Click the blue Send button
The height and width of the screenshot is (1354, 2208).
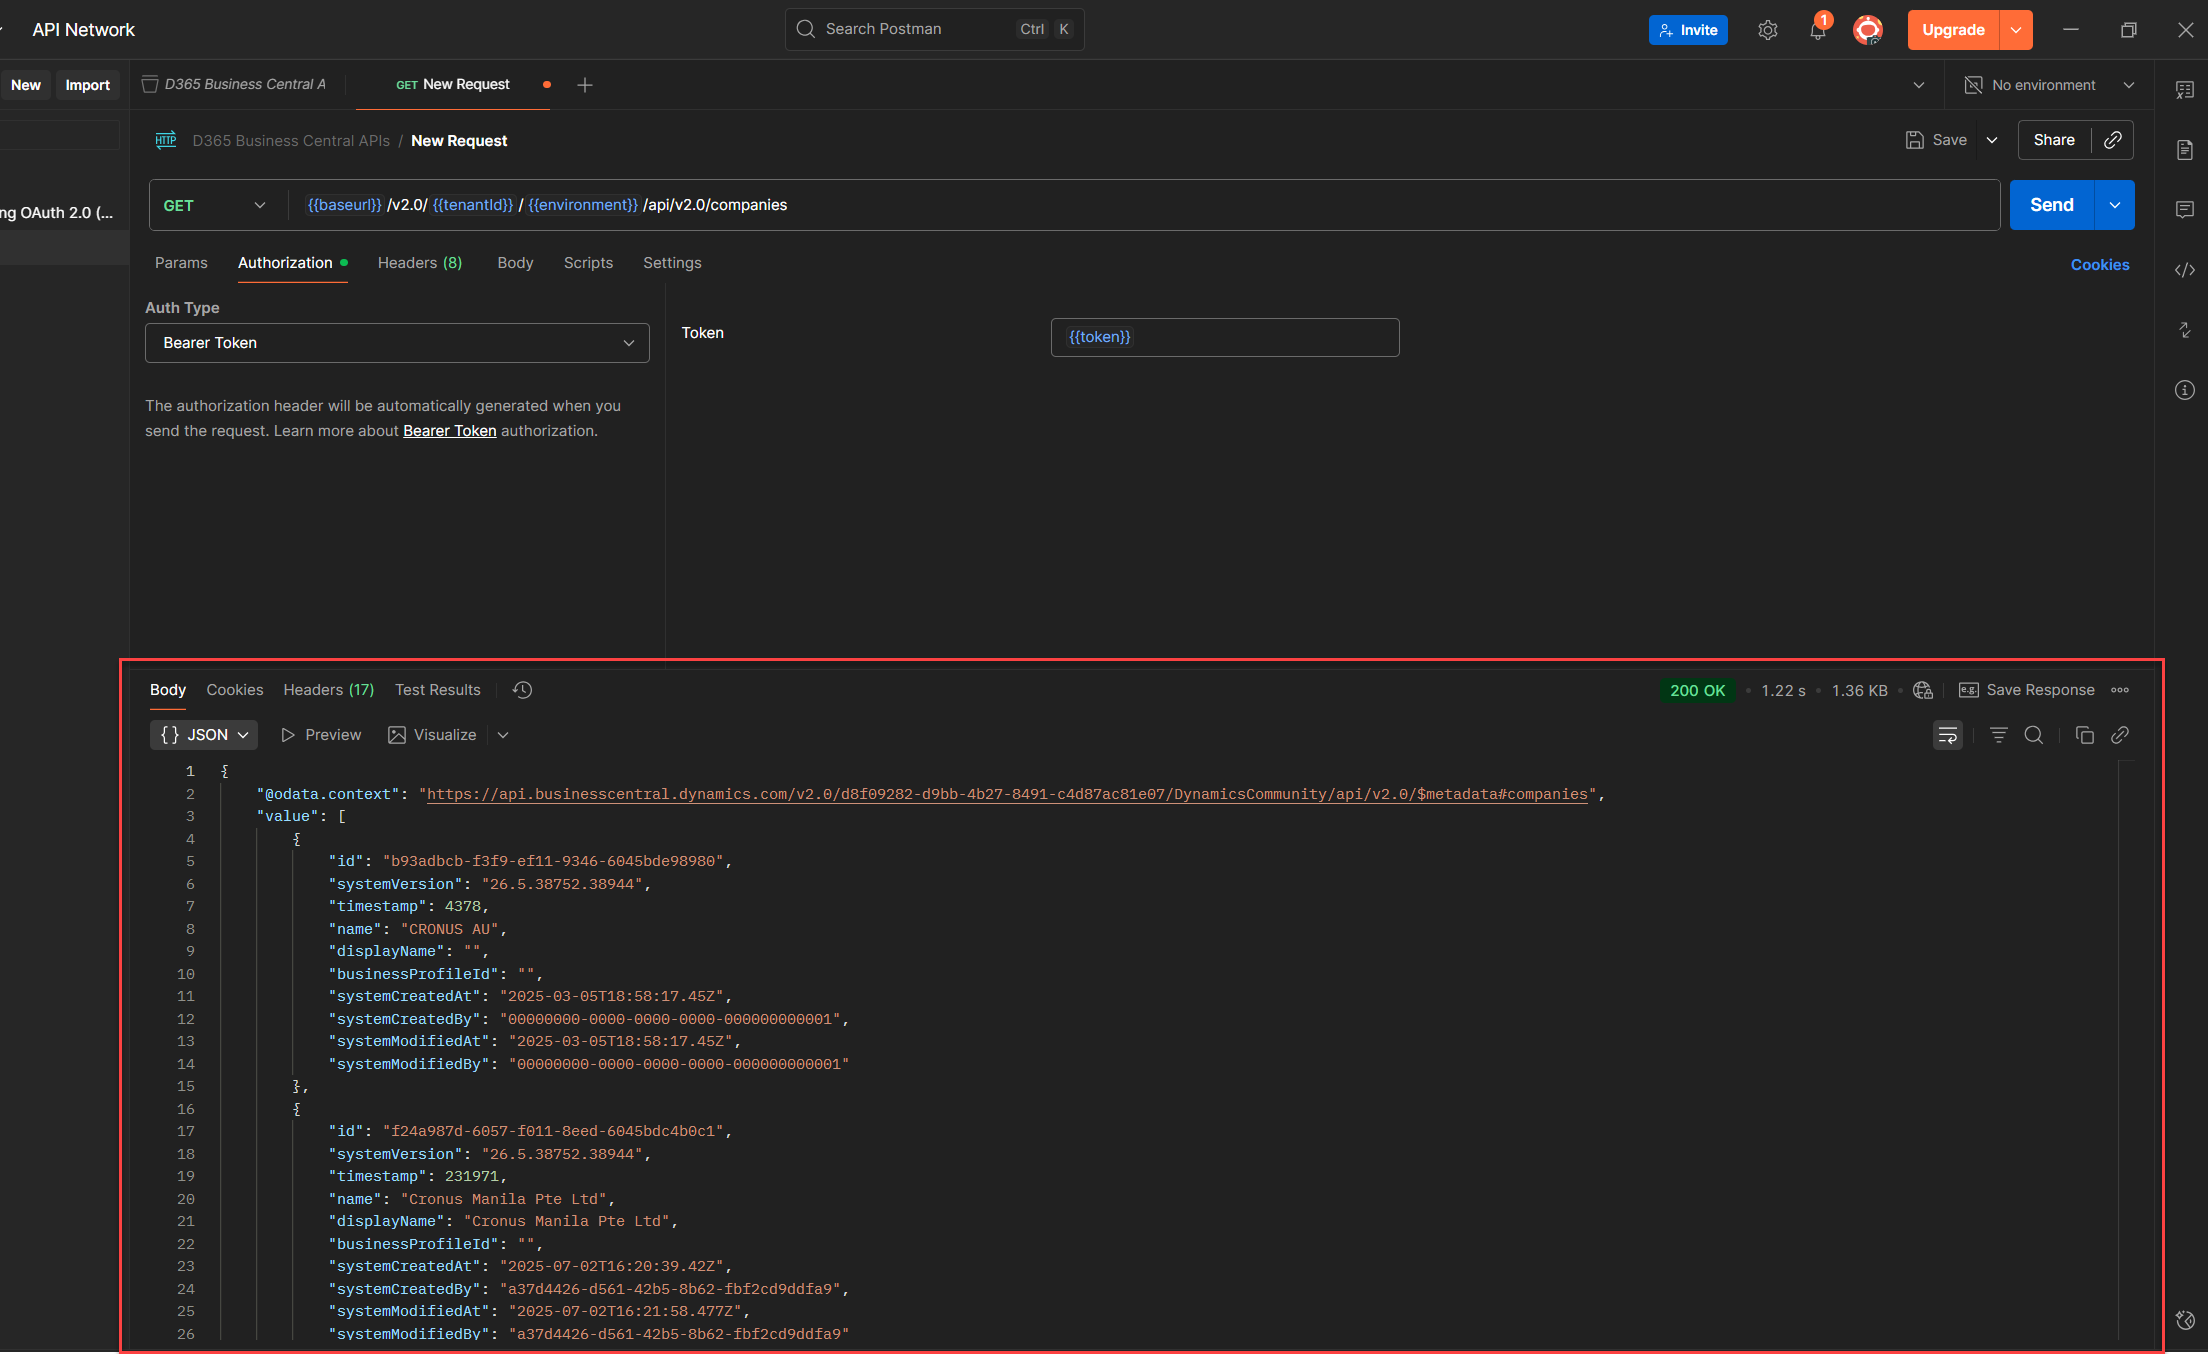point(2051,205)
